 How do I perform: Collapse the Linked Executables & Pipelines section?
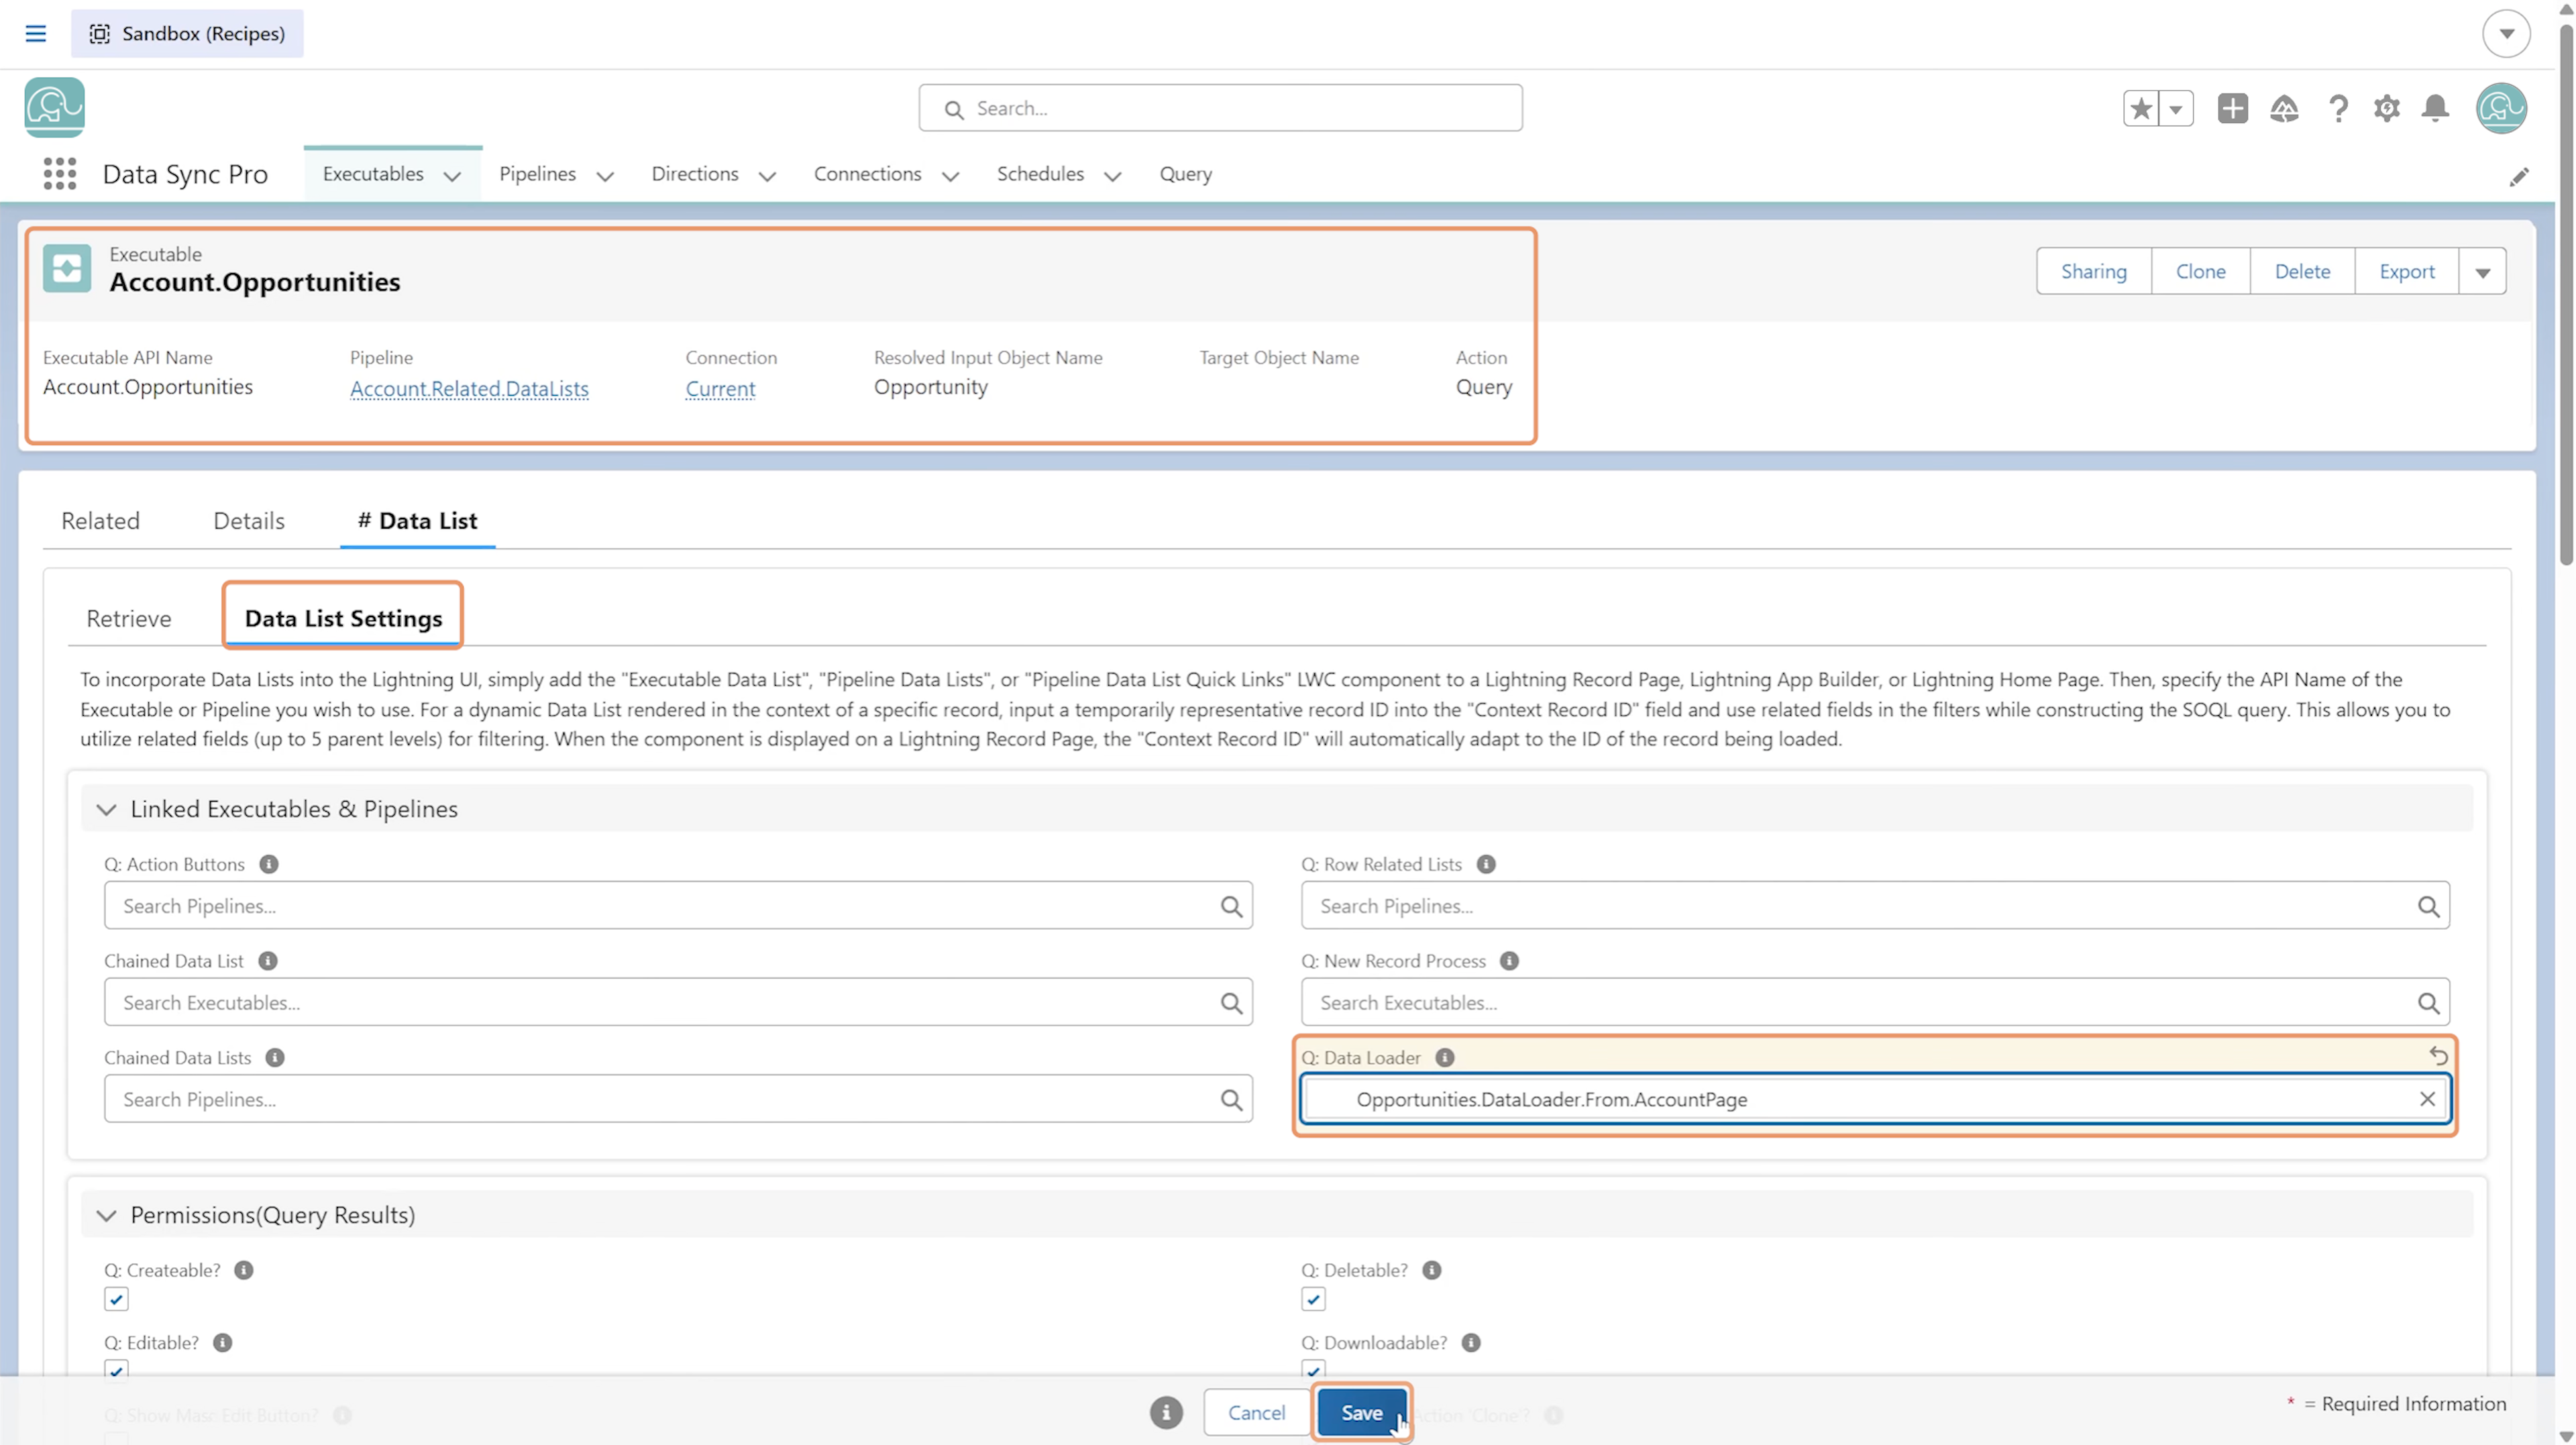tap(106, 809)
